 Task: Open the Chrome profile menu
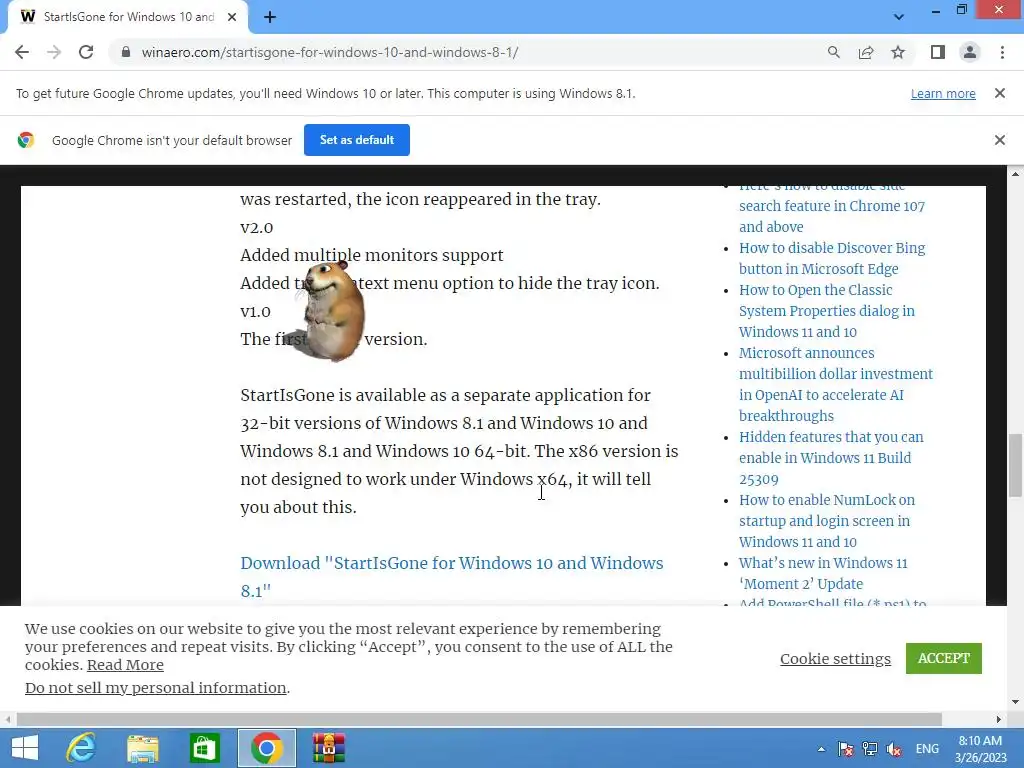point(970,52)
